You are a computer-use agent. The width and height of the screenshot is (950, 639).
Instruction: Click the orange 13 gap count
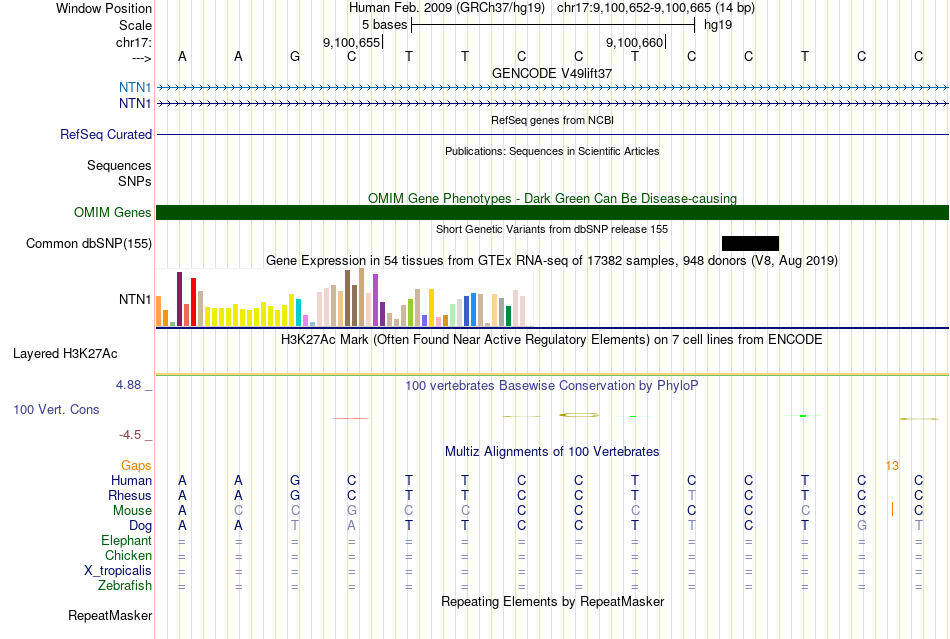coord(892,466)
